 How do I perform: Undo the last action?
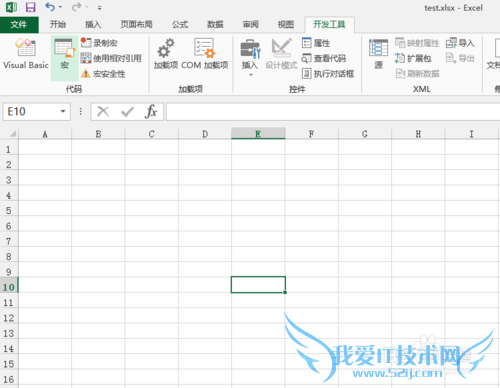50,7
